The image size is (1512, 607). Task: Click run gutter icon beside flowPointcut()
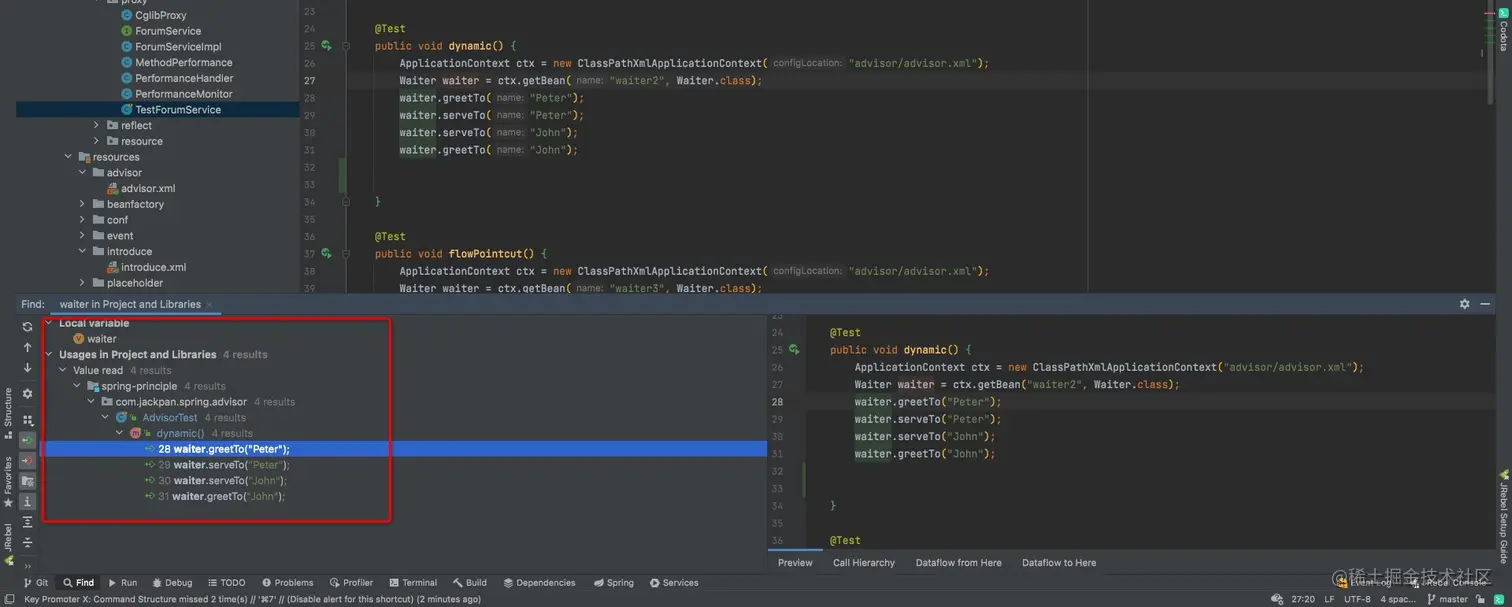click(326, 254)
